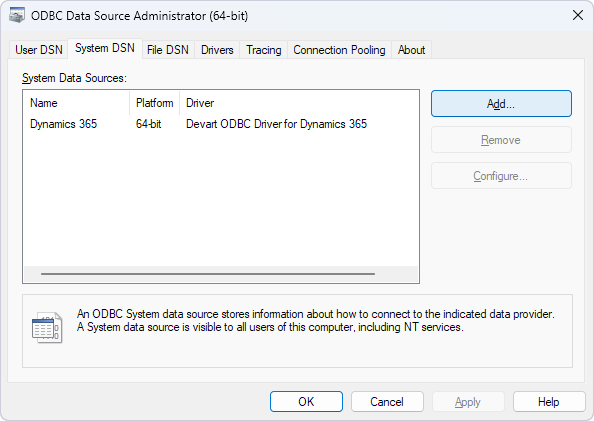Click the Apply button
Image resolution: width=594 pixels, height=421 pixels.
(468, 402)
